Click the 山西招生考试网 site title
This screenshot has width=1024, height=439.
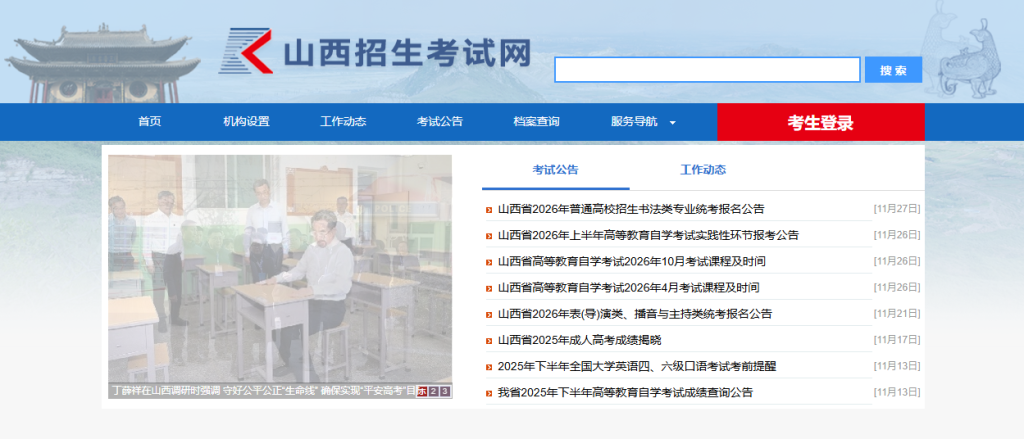pos(407,53)
